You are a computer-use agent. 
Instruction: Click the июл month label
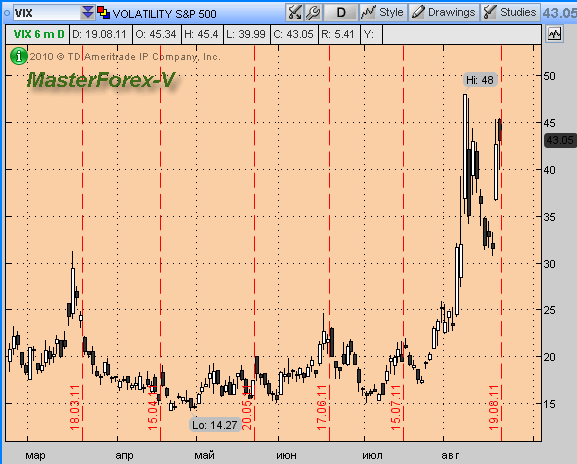(372, 456)
